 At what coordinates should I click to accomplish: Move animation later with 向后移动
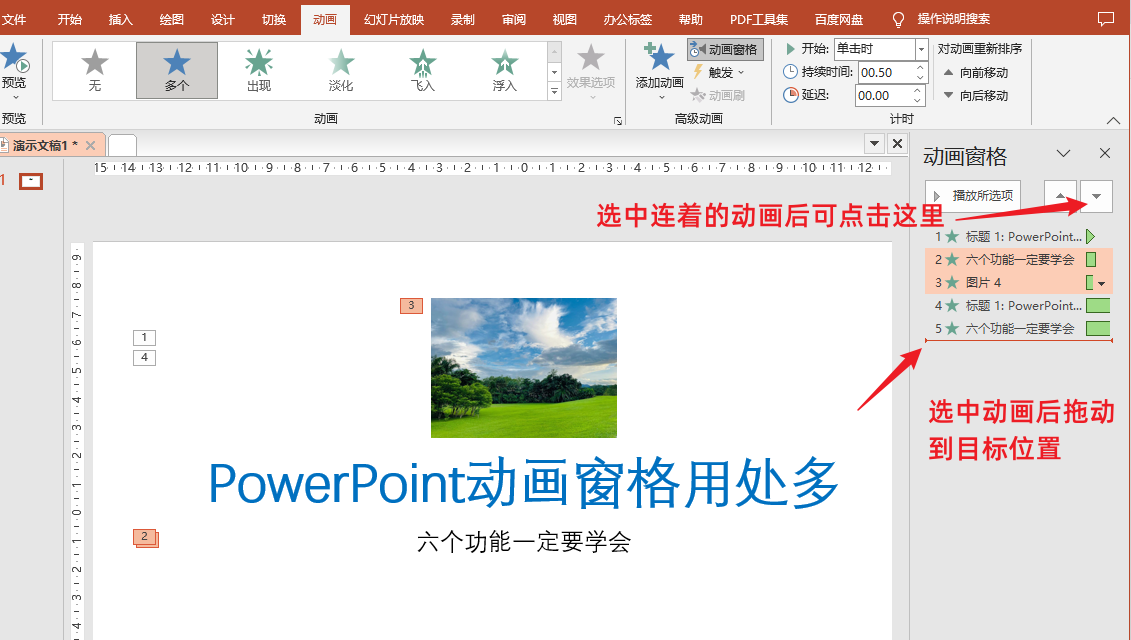pyautogui.click(x=976, y=95)
